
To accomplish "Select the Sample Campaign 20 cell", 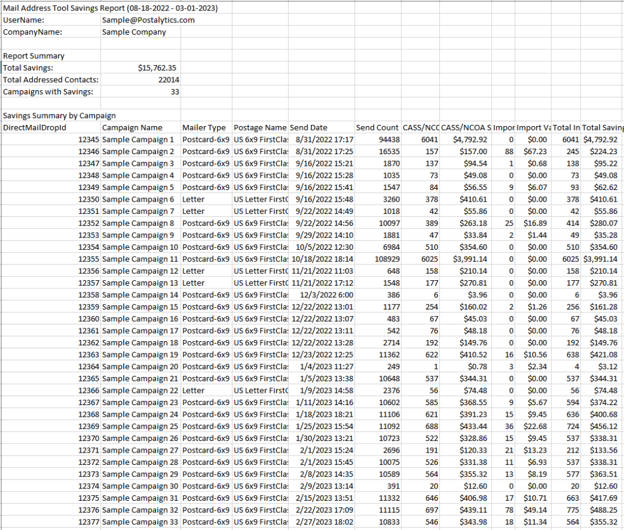I will click(x=140, y=366).
